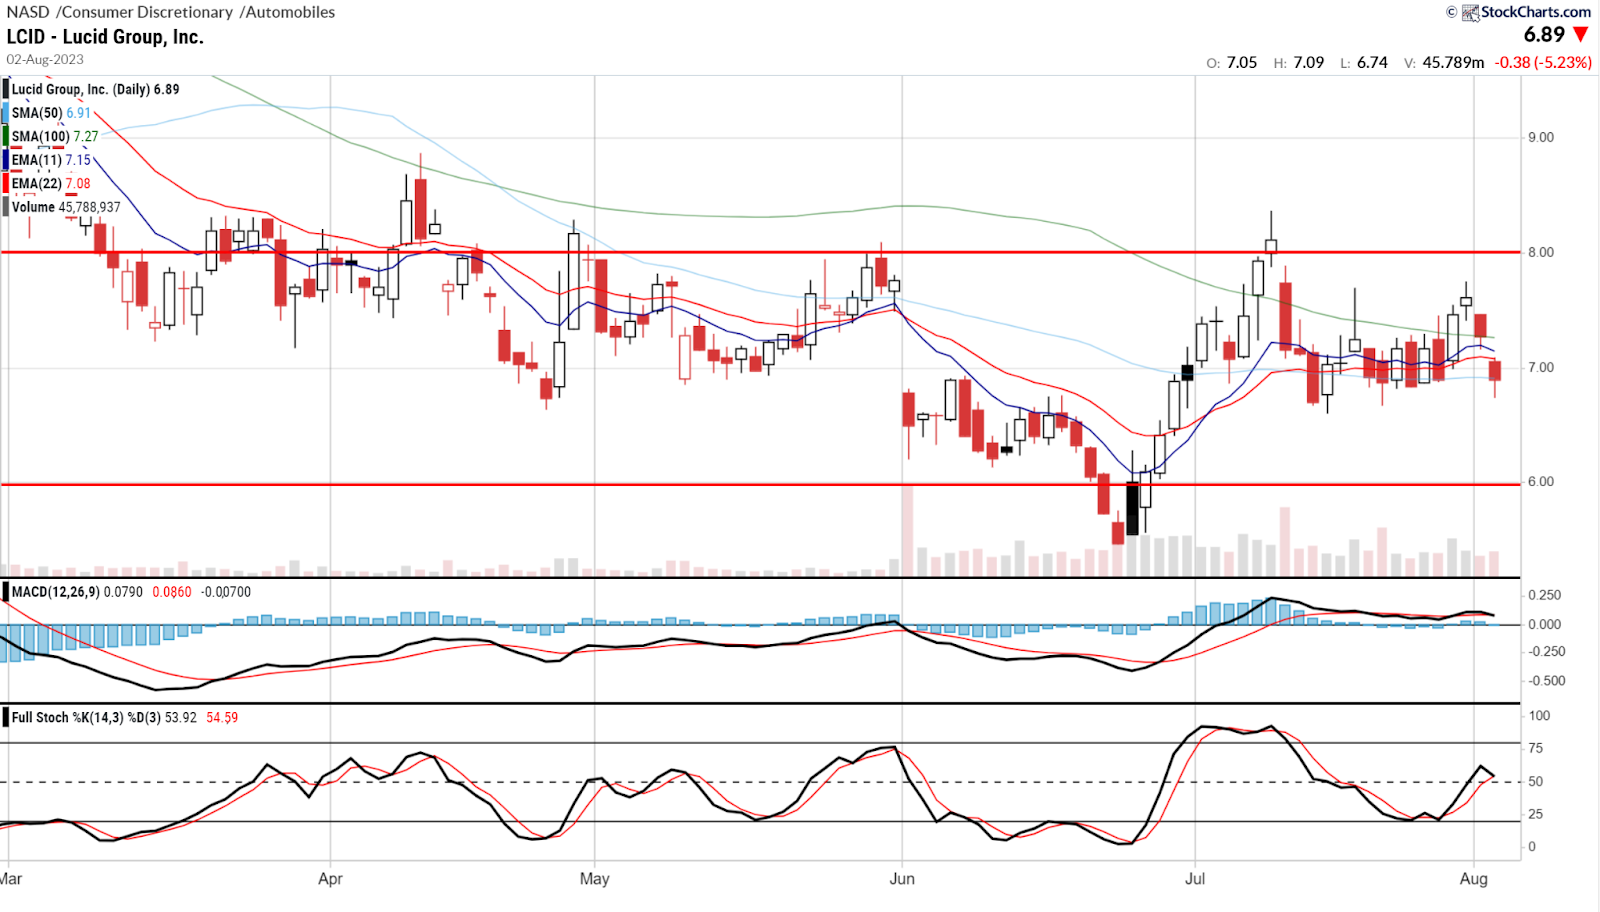Screen dimensions: 1600x912
Task: Click the "-0.500" MACD axis label
Action: tap(1547, 681)
